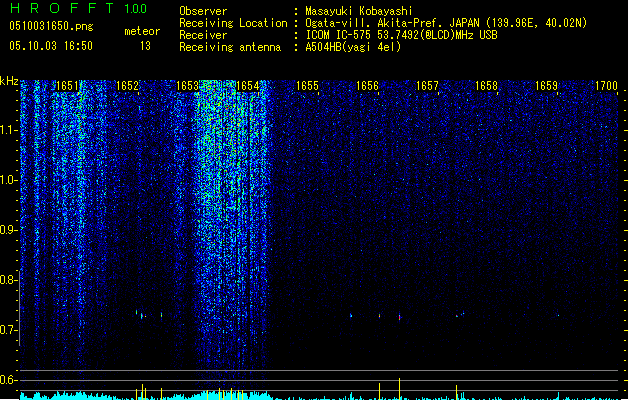Click the 1653 time marker

pyautogui.click(x=187, y=86)
